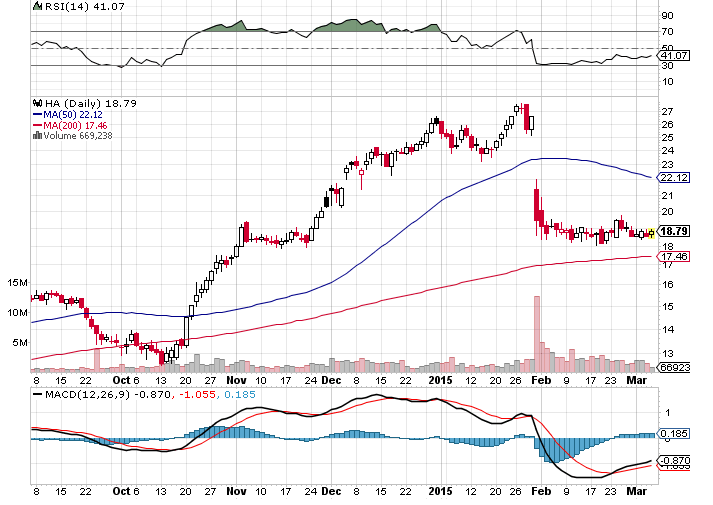Click the Dec date label under the volume bars
Image resolution: width=713 pixels, height=505 pixels.
point(331,380)
